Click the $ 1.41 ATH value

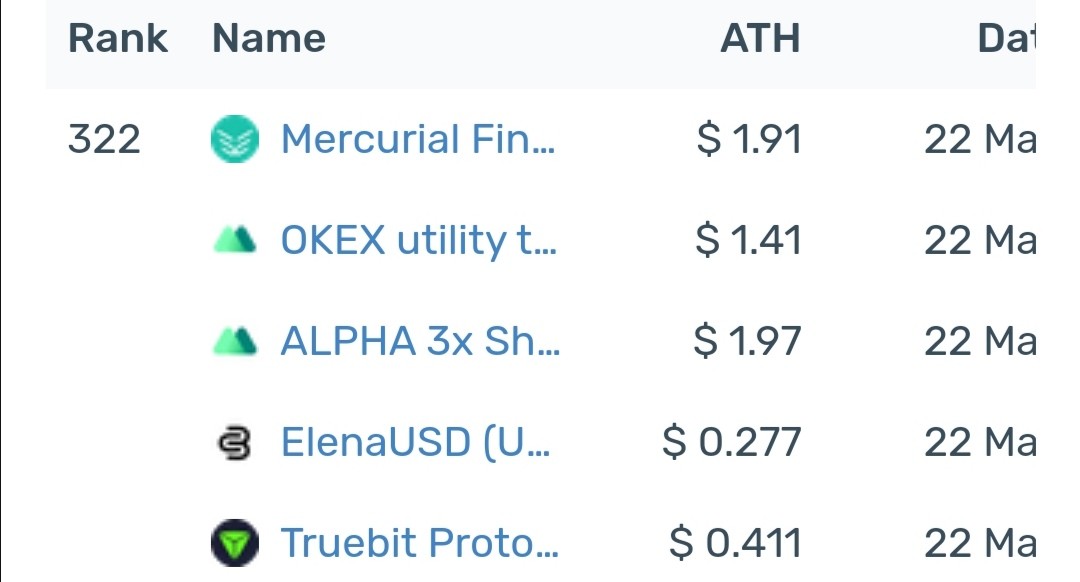[749, 240]
